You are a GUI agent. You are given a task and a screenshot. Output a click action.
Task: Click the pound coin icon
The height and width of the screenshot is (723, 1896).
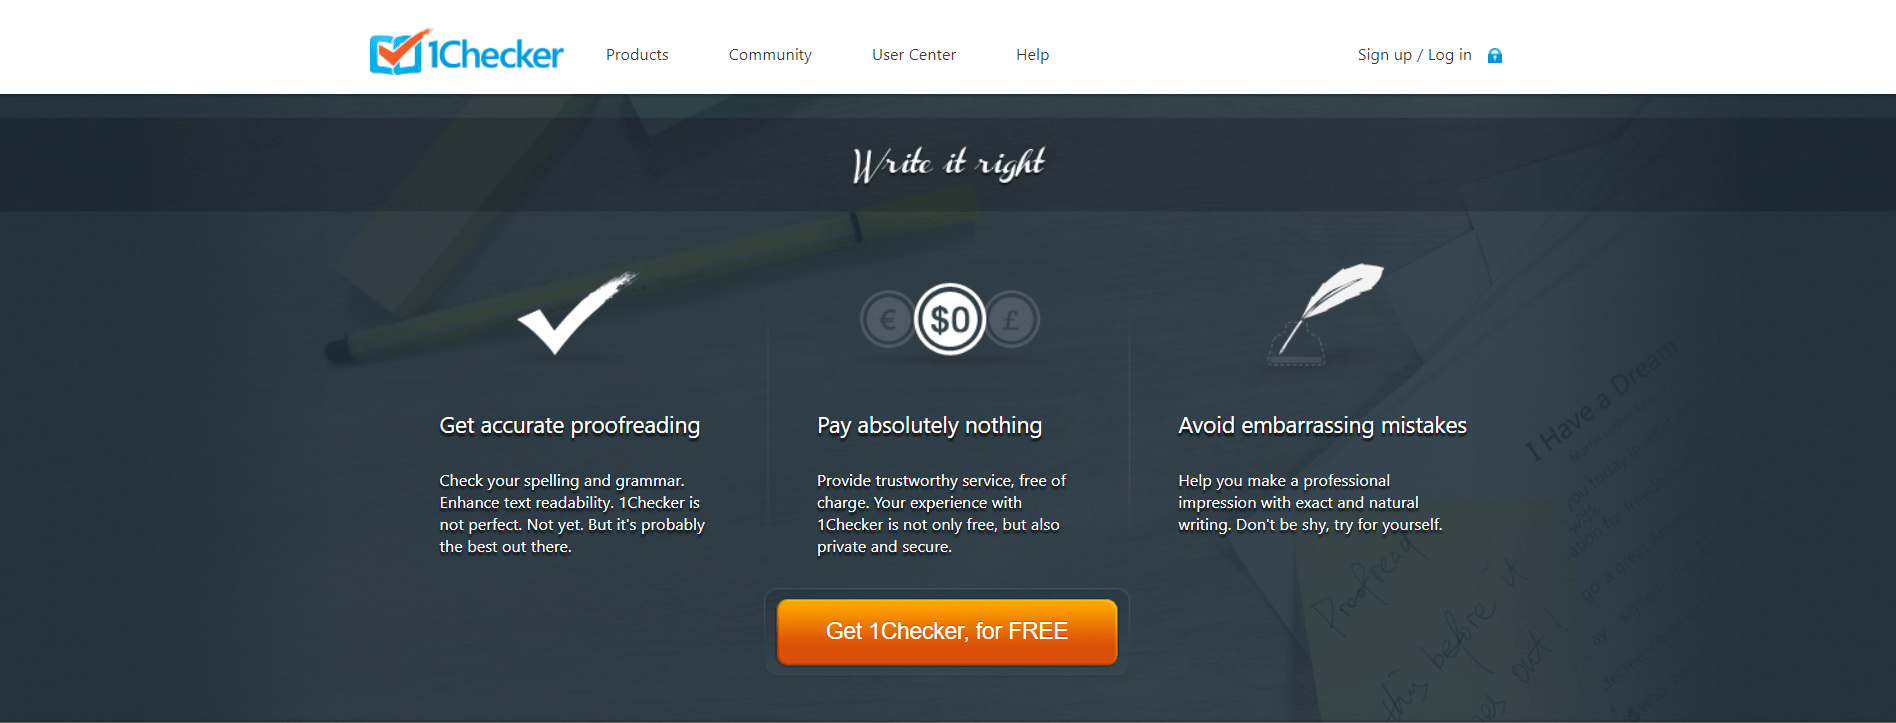1013,320
